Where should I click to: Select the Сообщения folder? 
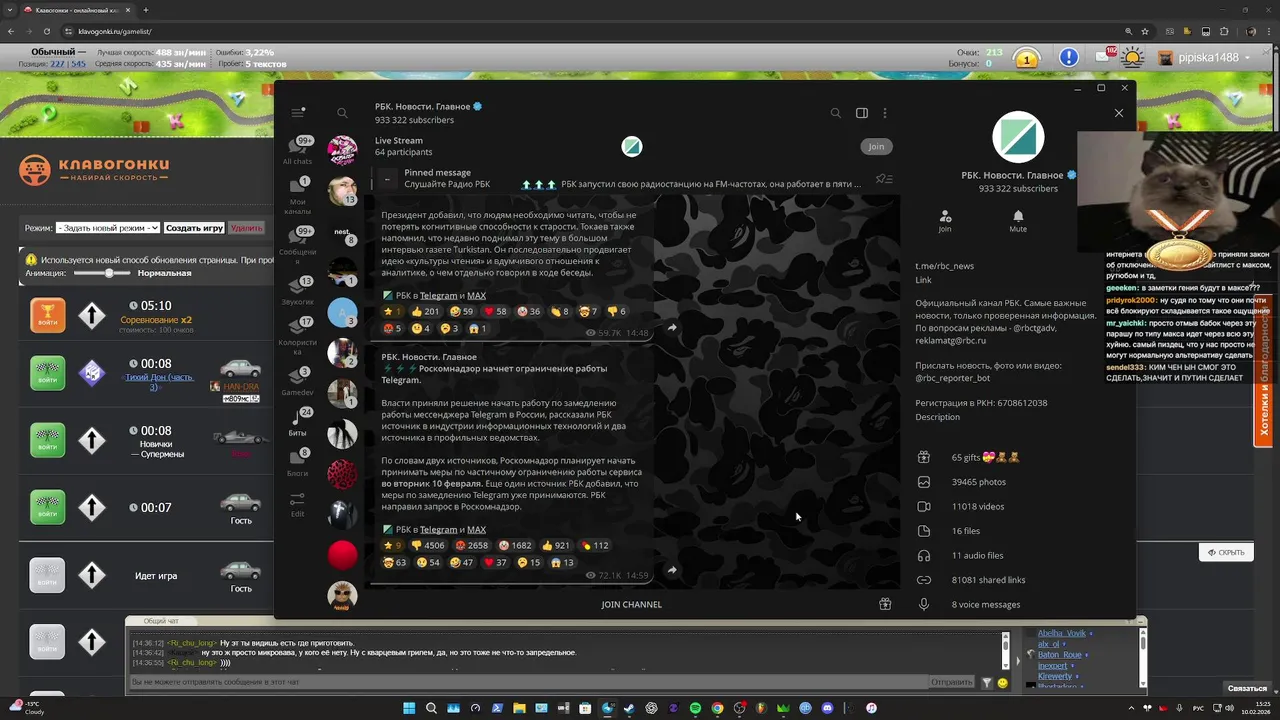297,246
